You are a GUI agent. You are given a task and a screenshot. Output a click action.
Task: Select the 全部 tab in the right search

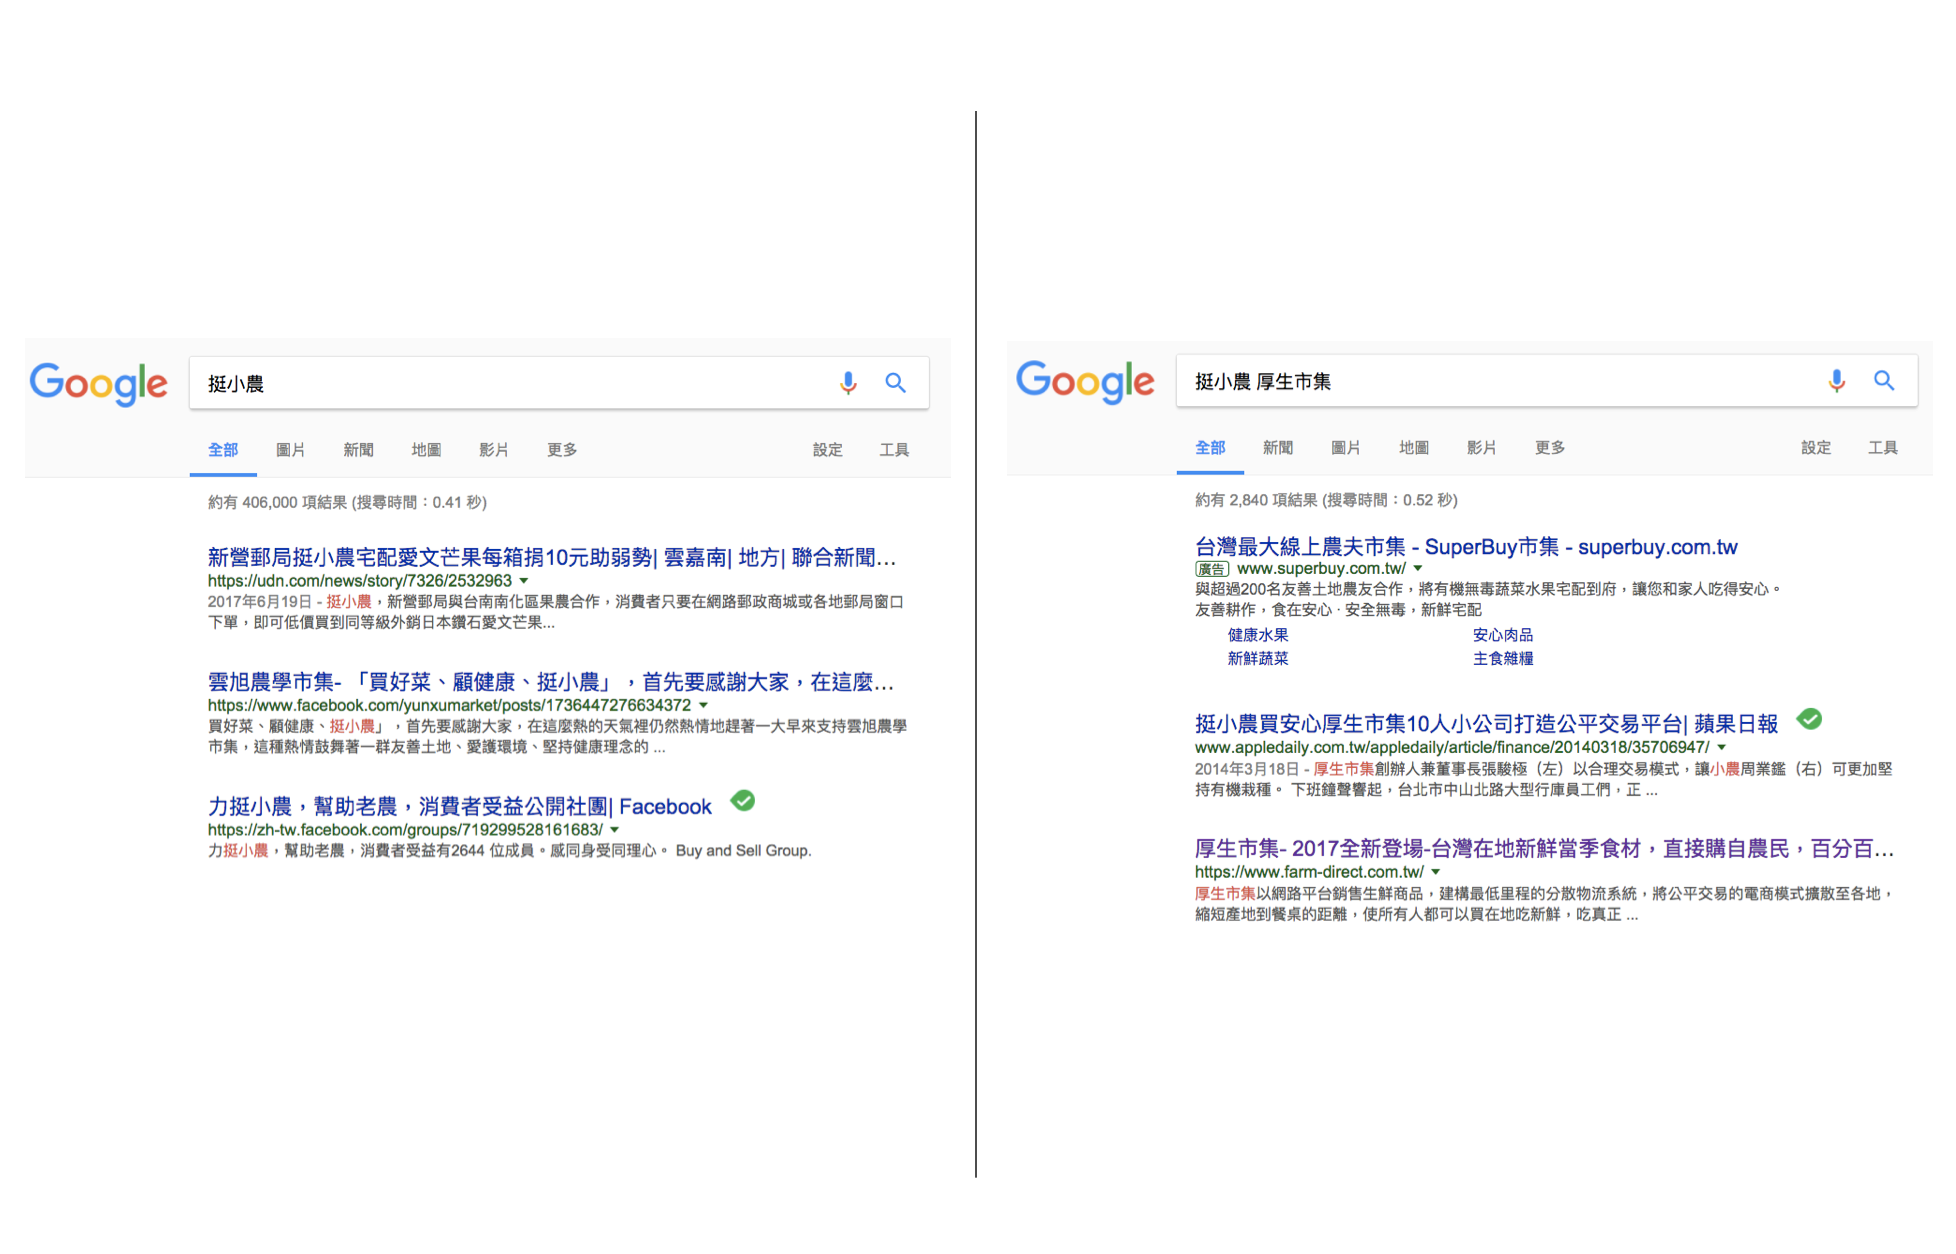[1210, 448]
